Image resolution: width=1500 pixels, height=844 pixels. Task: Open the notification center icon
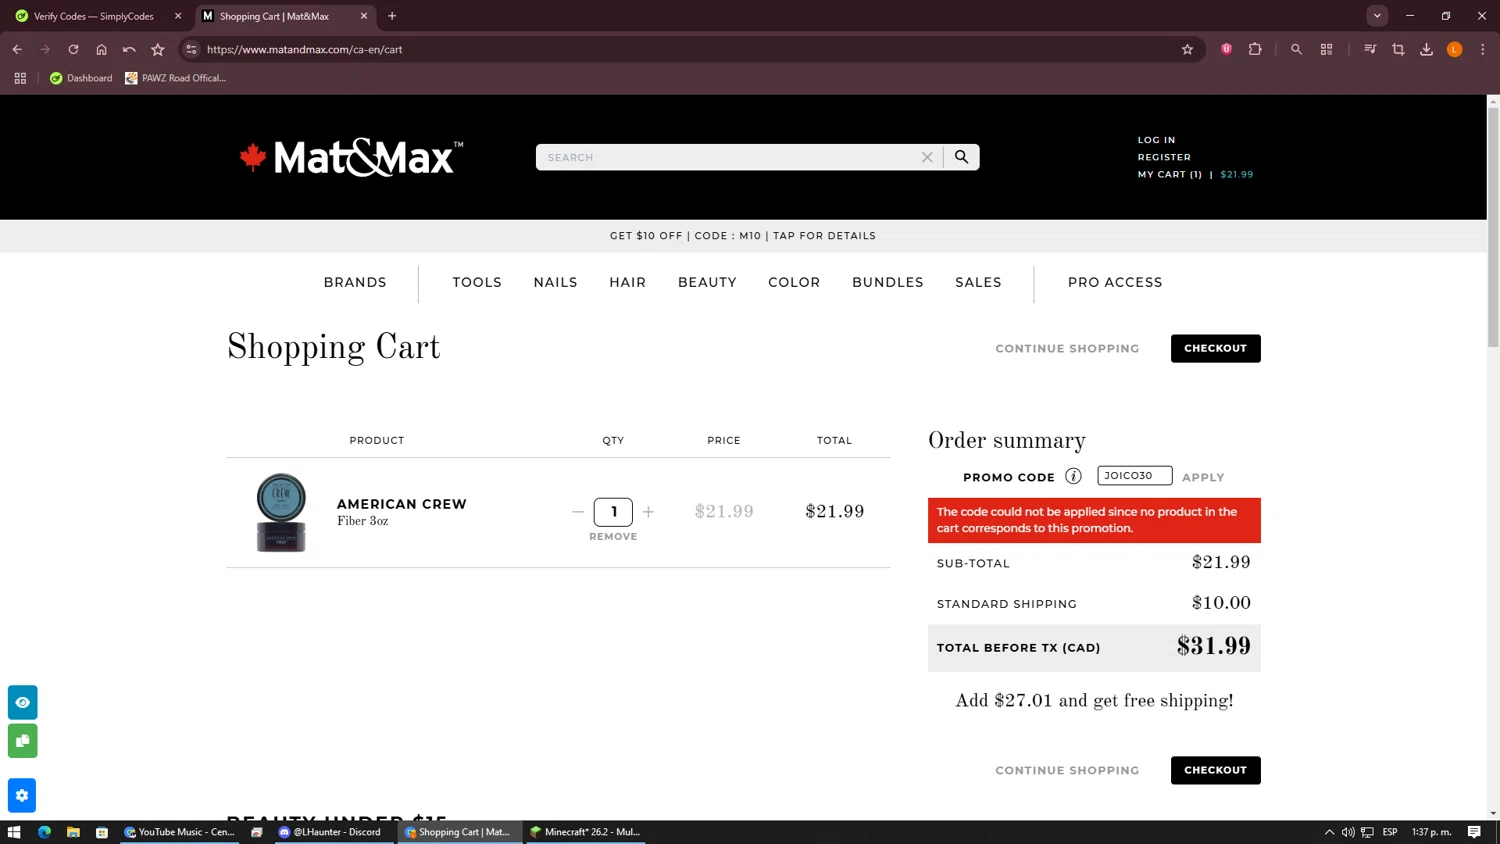click(x=1474, y=832)
